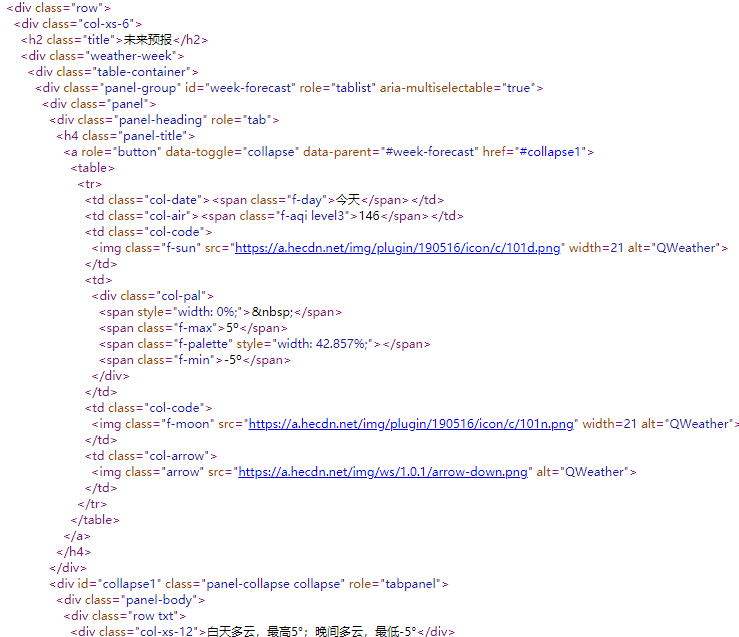The height and width of the screenshot is (637, 739).
Task: Click the opening table tag
Action: 92,168
